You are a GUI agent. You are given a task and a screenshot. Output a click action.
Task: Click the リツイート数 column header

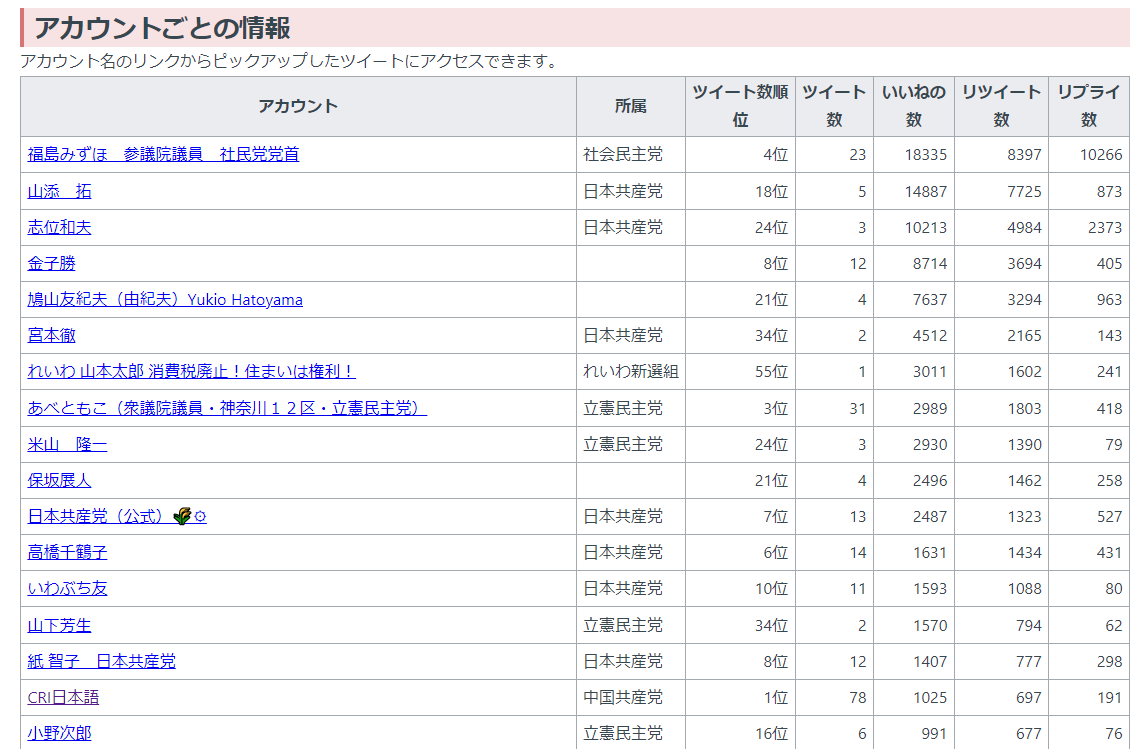tap(1001, 106)
